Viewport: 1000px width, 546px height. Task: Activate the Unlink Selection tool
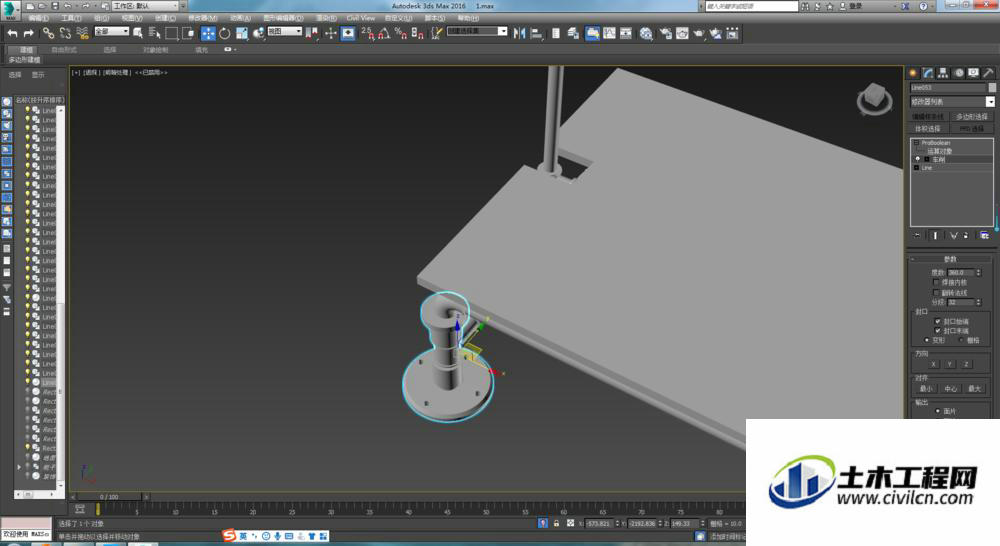tap(65, 33)
